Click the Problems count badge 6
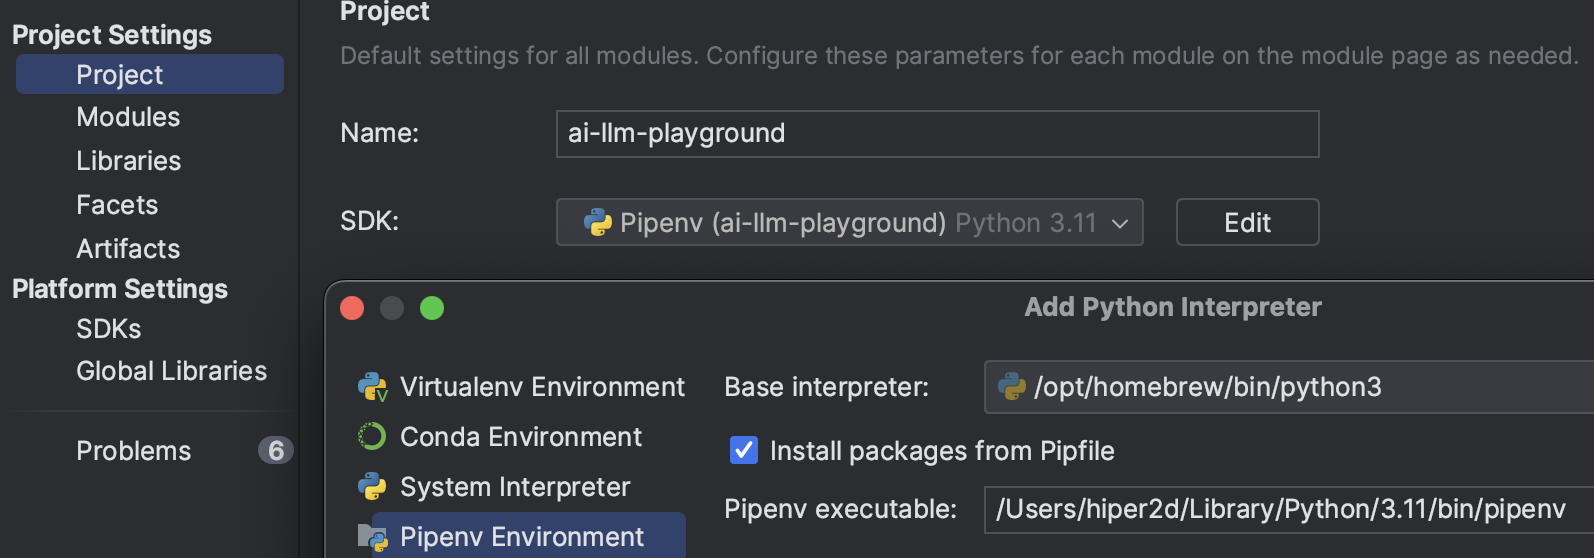This screenshot has height=558, width=1594. point(276,451)
